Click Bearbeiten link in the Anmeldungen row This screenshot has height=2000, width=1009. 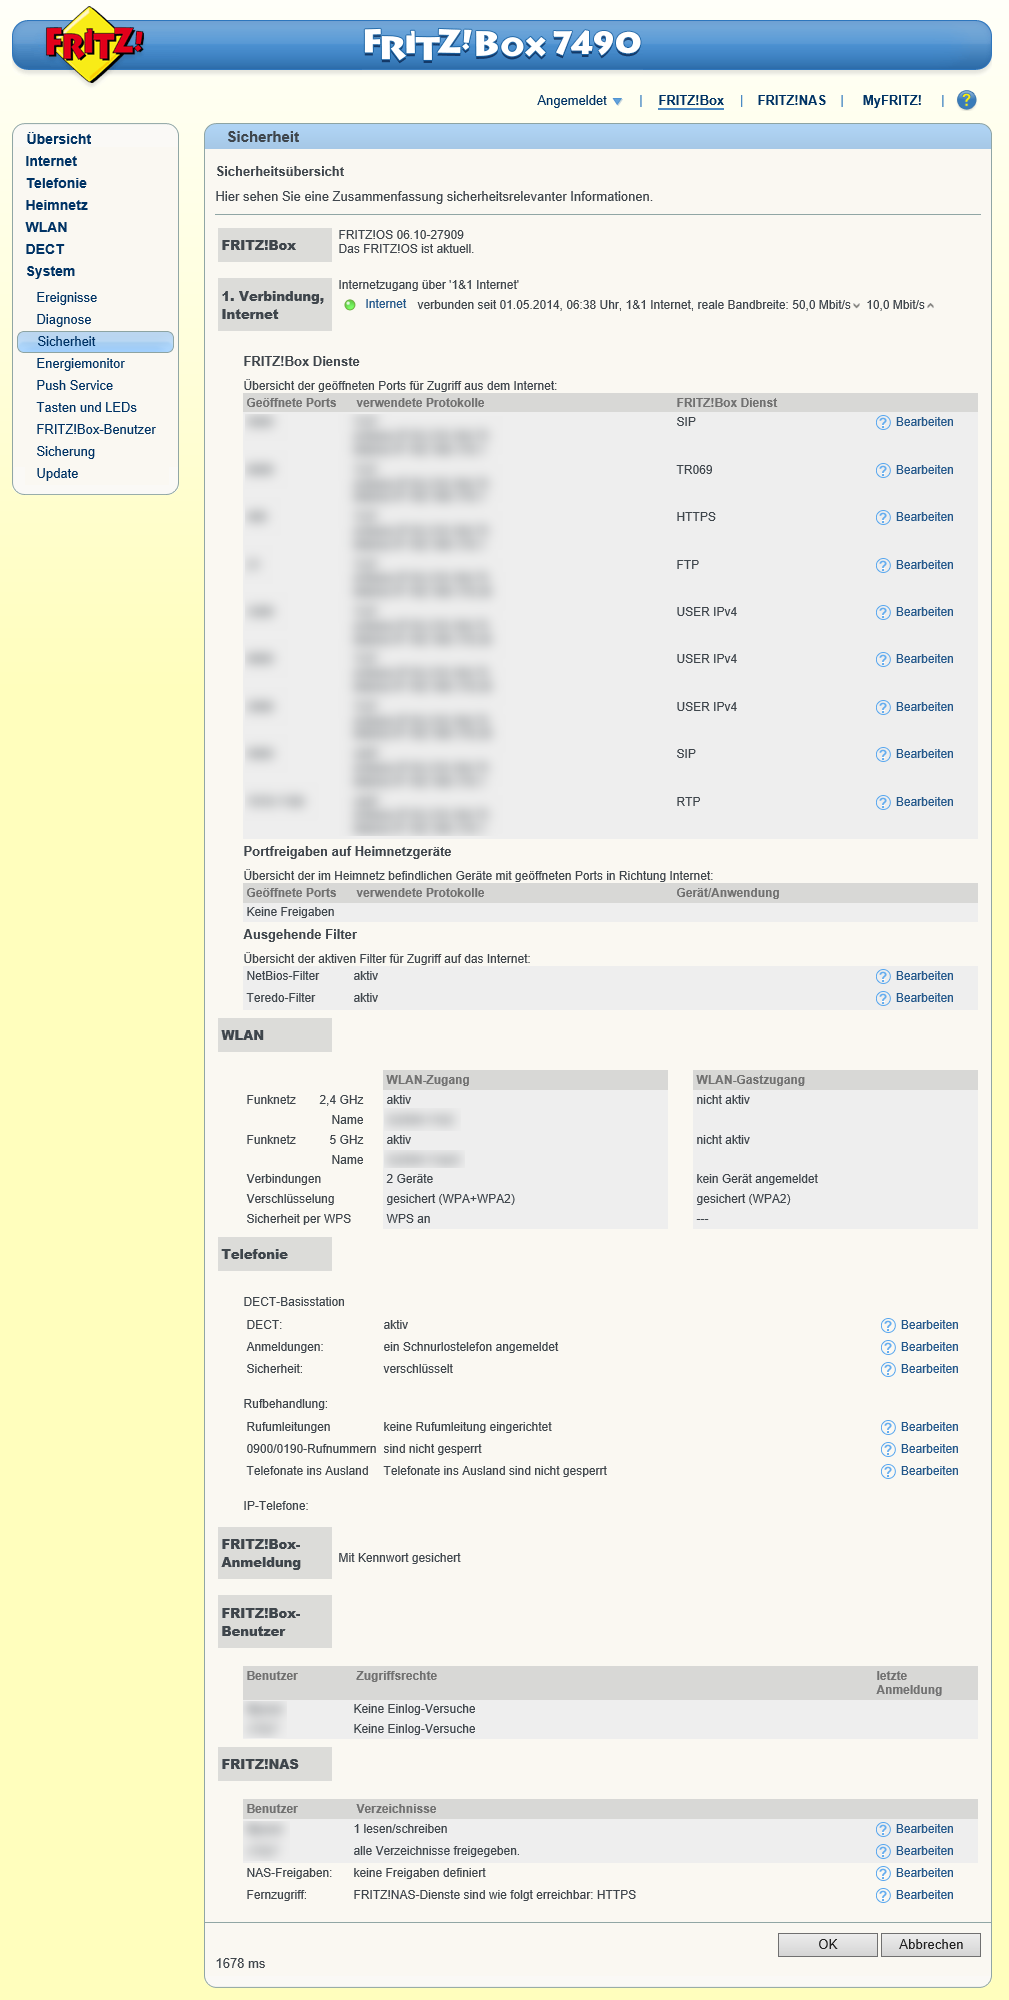[x=930, y=1347]
